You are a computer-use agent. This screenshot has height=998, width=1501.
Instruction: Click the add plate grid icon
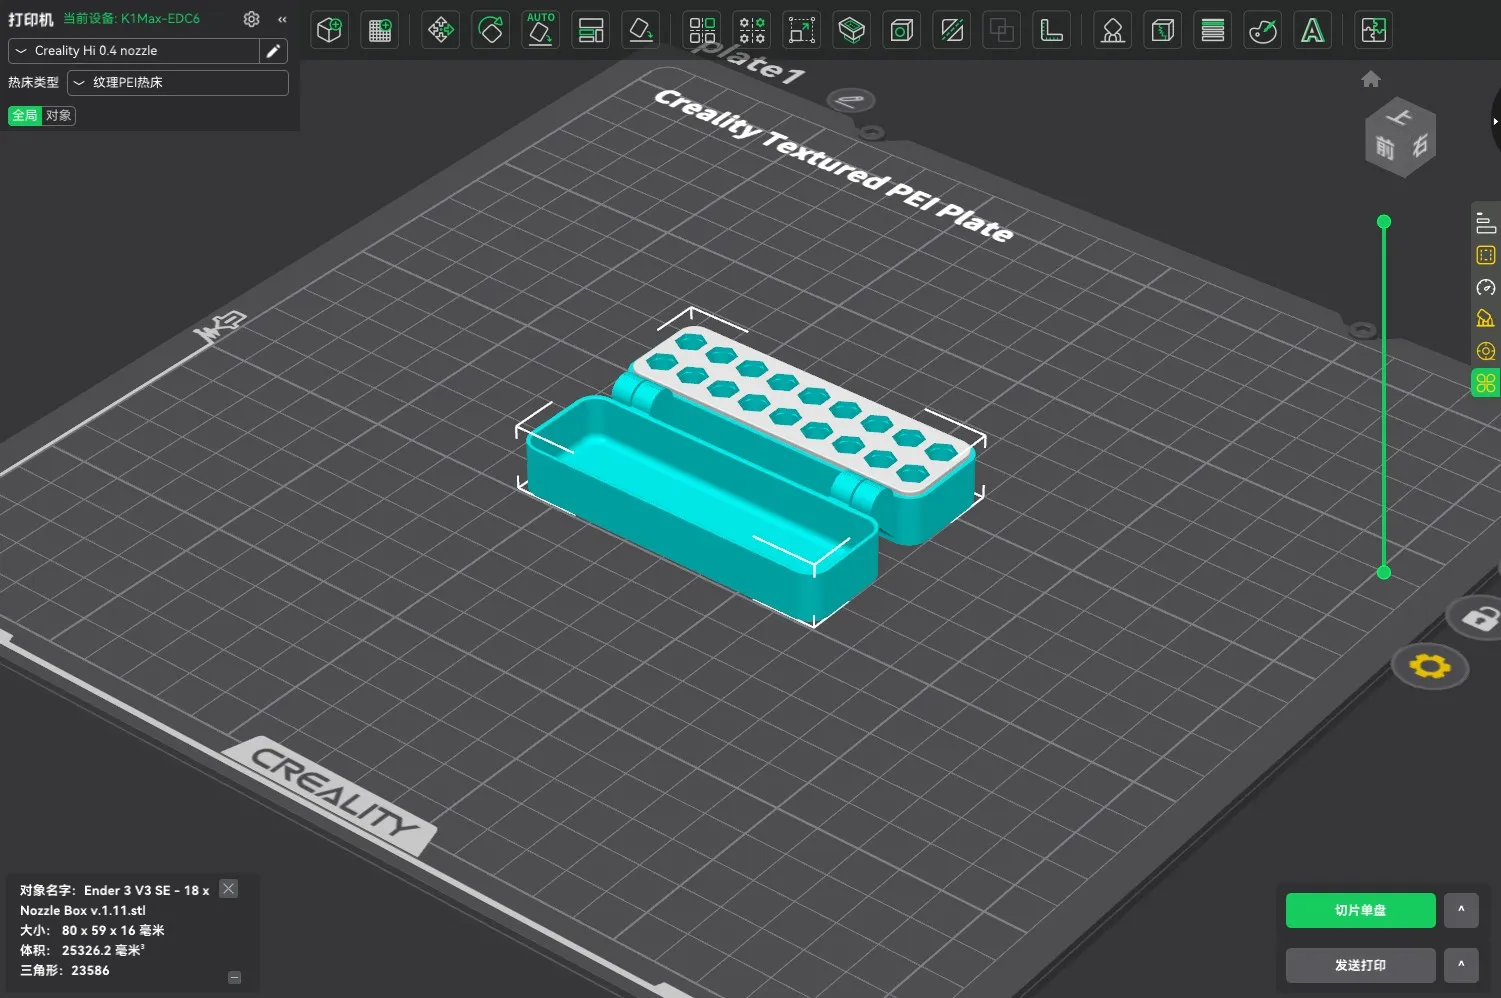[x=380, y=30]
